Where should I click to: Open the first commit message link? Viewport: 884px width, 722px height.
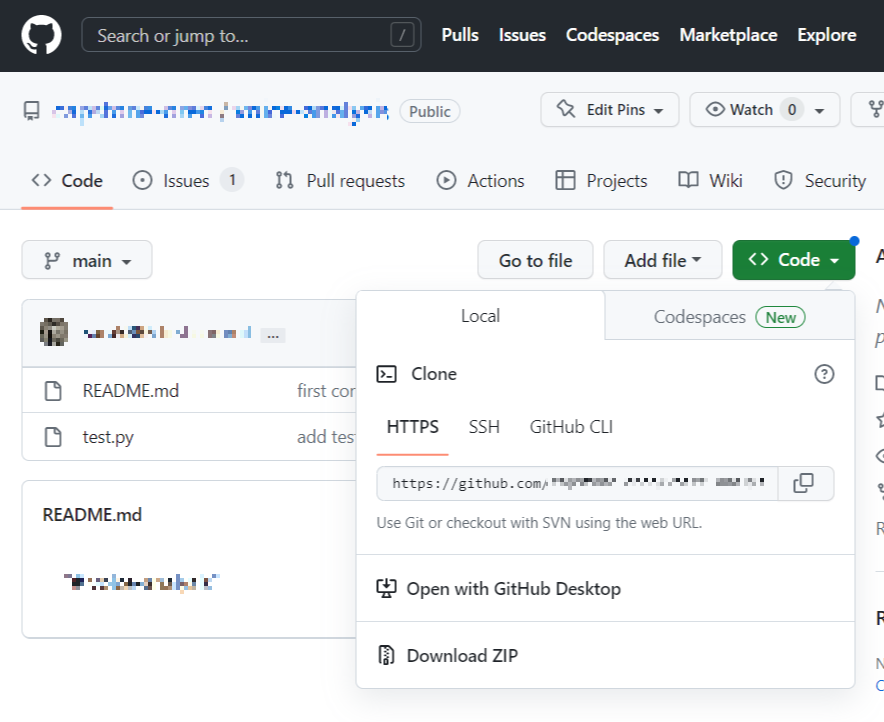(x=326, y=391)
